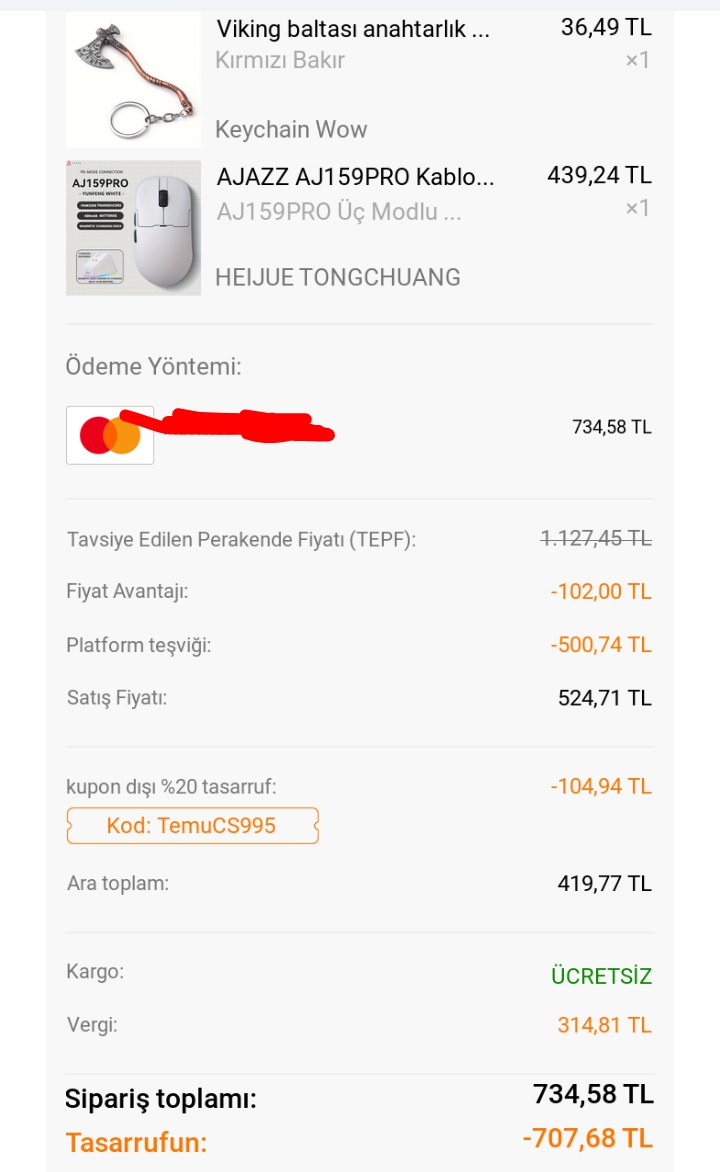Tap the 439,24 TL mouse price
The height and width of the screenshot is (1172, 720).
599,176
